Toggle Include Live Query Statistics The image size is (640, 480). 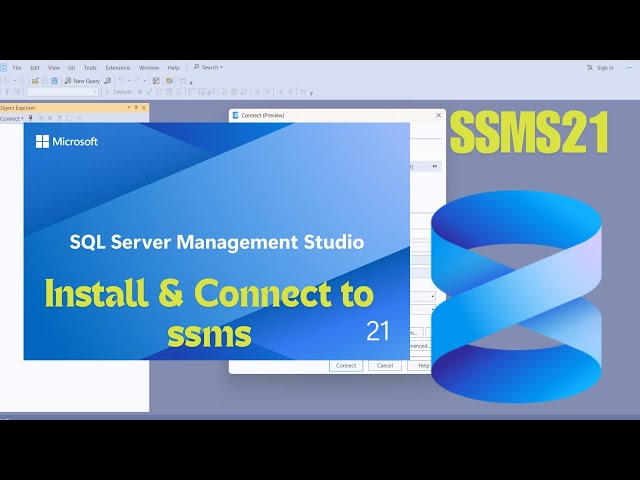(x=201, y=92)
